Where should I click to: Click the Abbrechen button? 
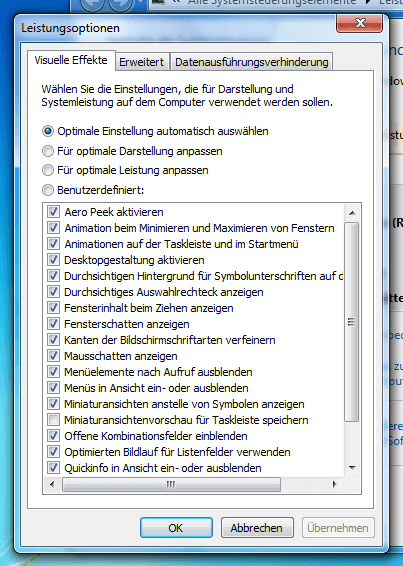[257, 528]
